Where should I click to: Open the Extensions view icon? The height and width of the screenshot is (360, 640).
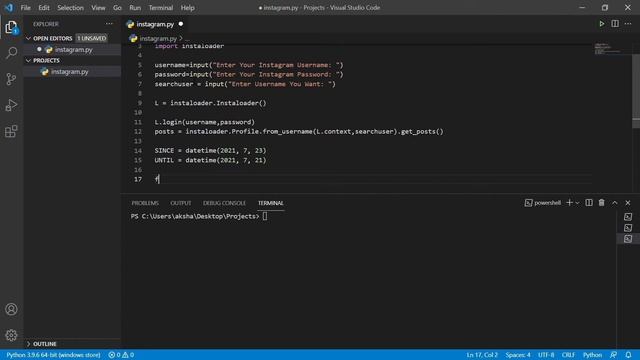(11, 131)
